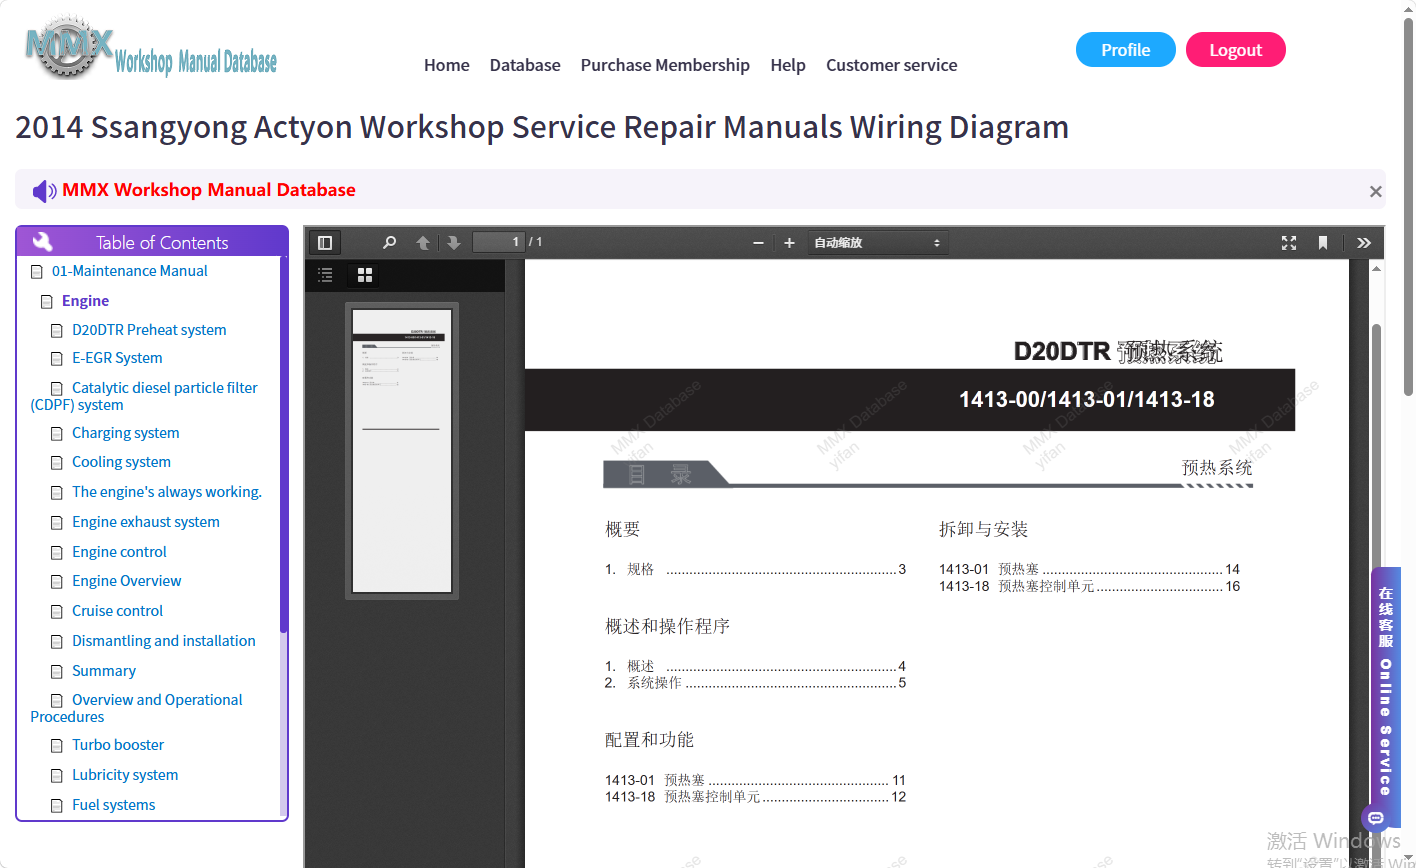
Task: Open the PDF tools double-chevron menu
Action: (1364, 242)
